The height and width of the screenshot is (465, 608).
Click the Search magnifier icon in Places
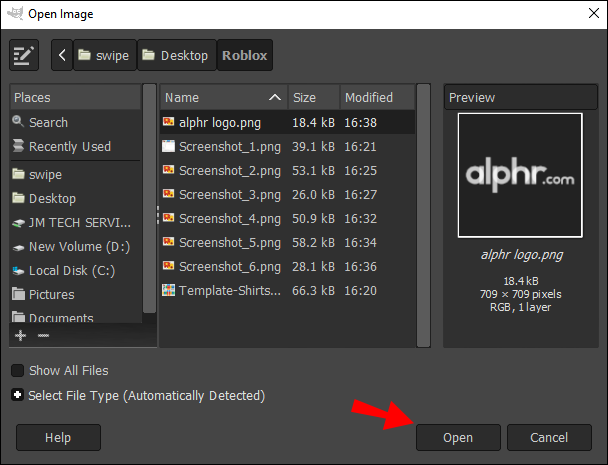click(18, 121)
